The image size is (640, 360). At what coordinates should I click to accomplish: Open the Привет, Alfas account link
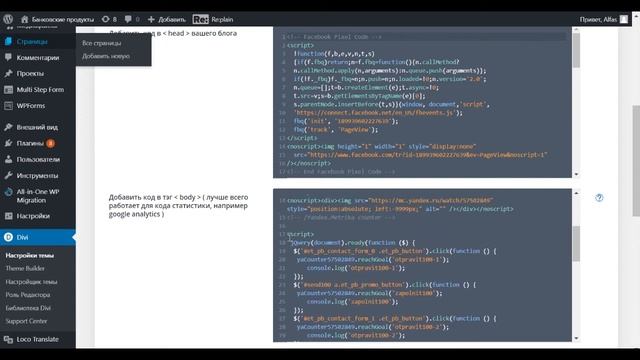pyautogui.click(x=598, y=19)
